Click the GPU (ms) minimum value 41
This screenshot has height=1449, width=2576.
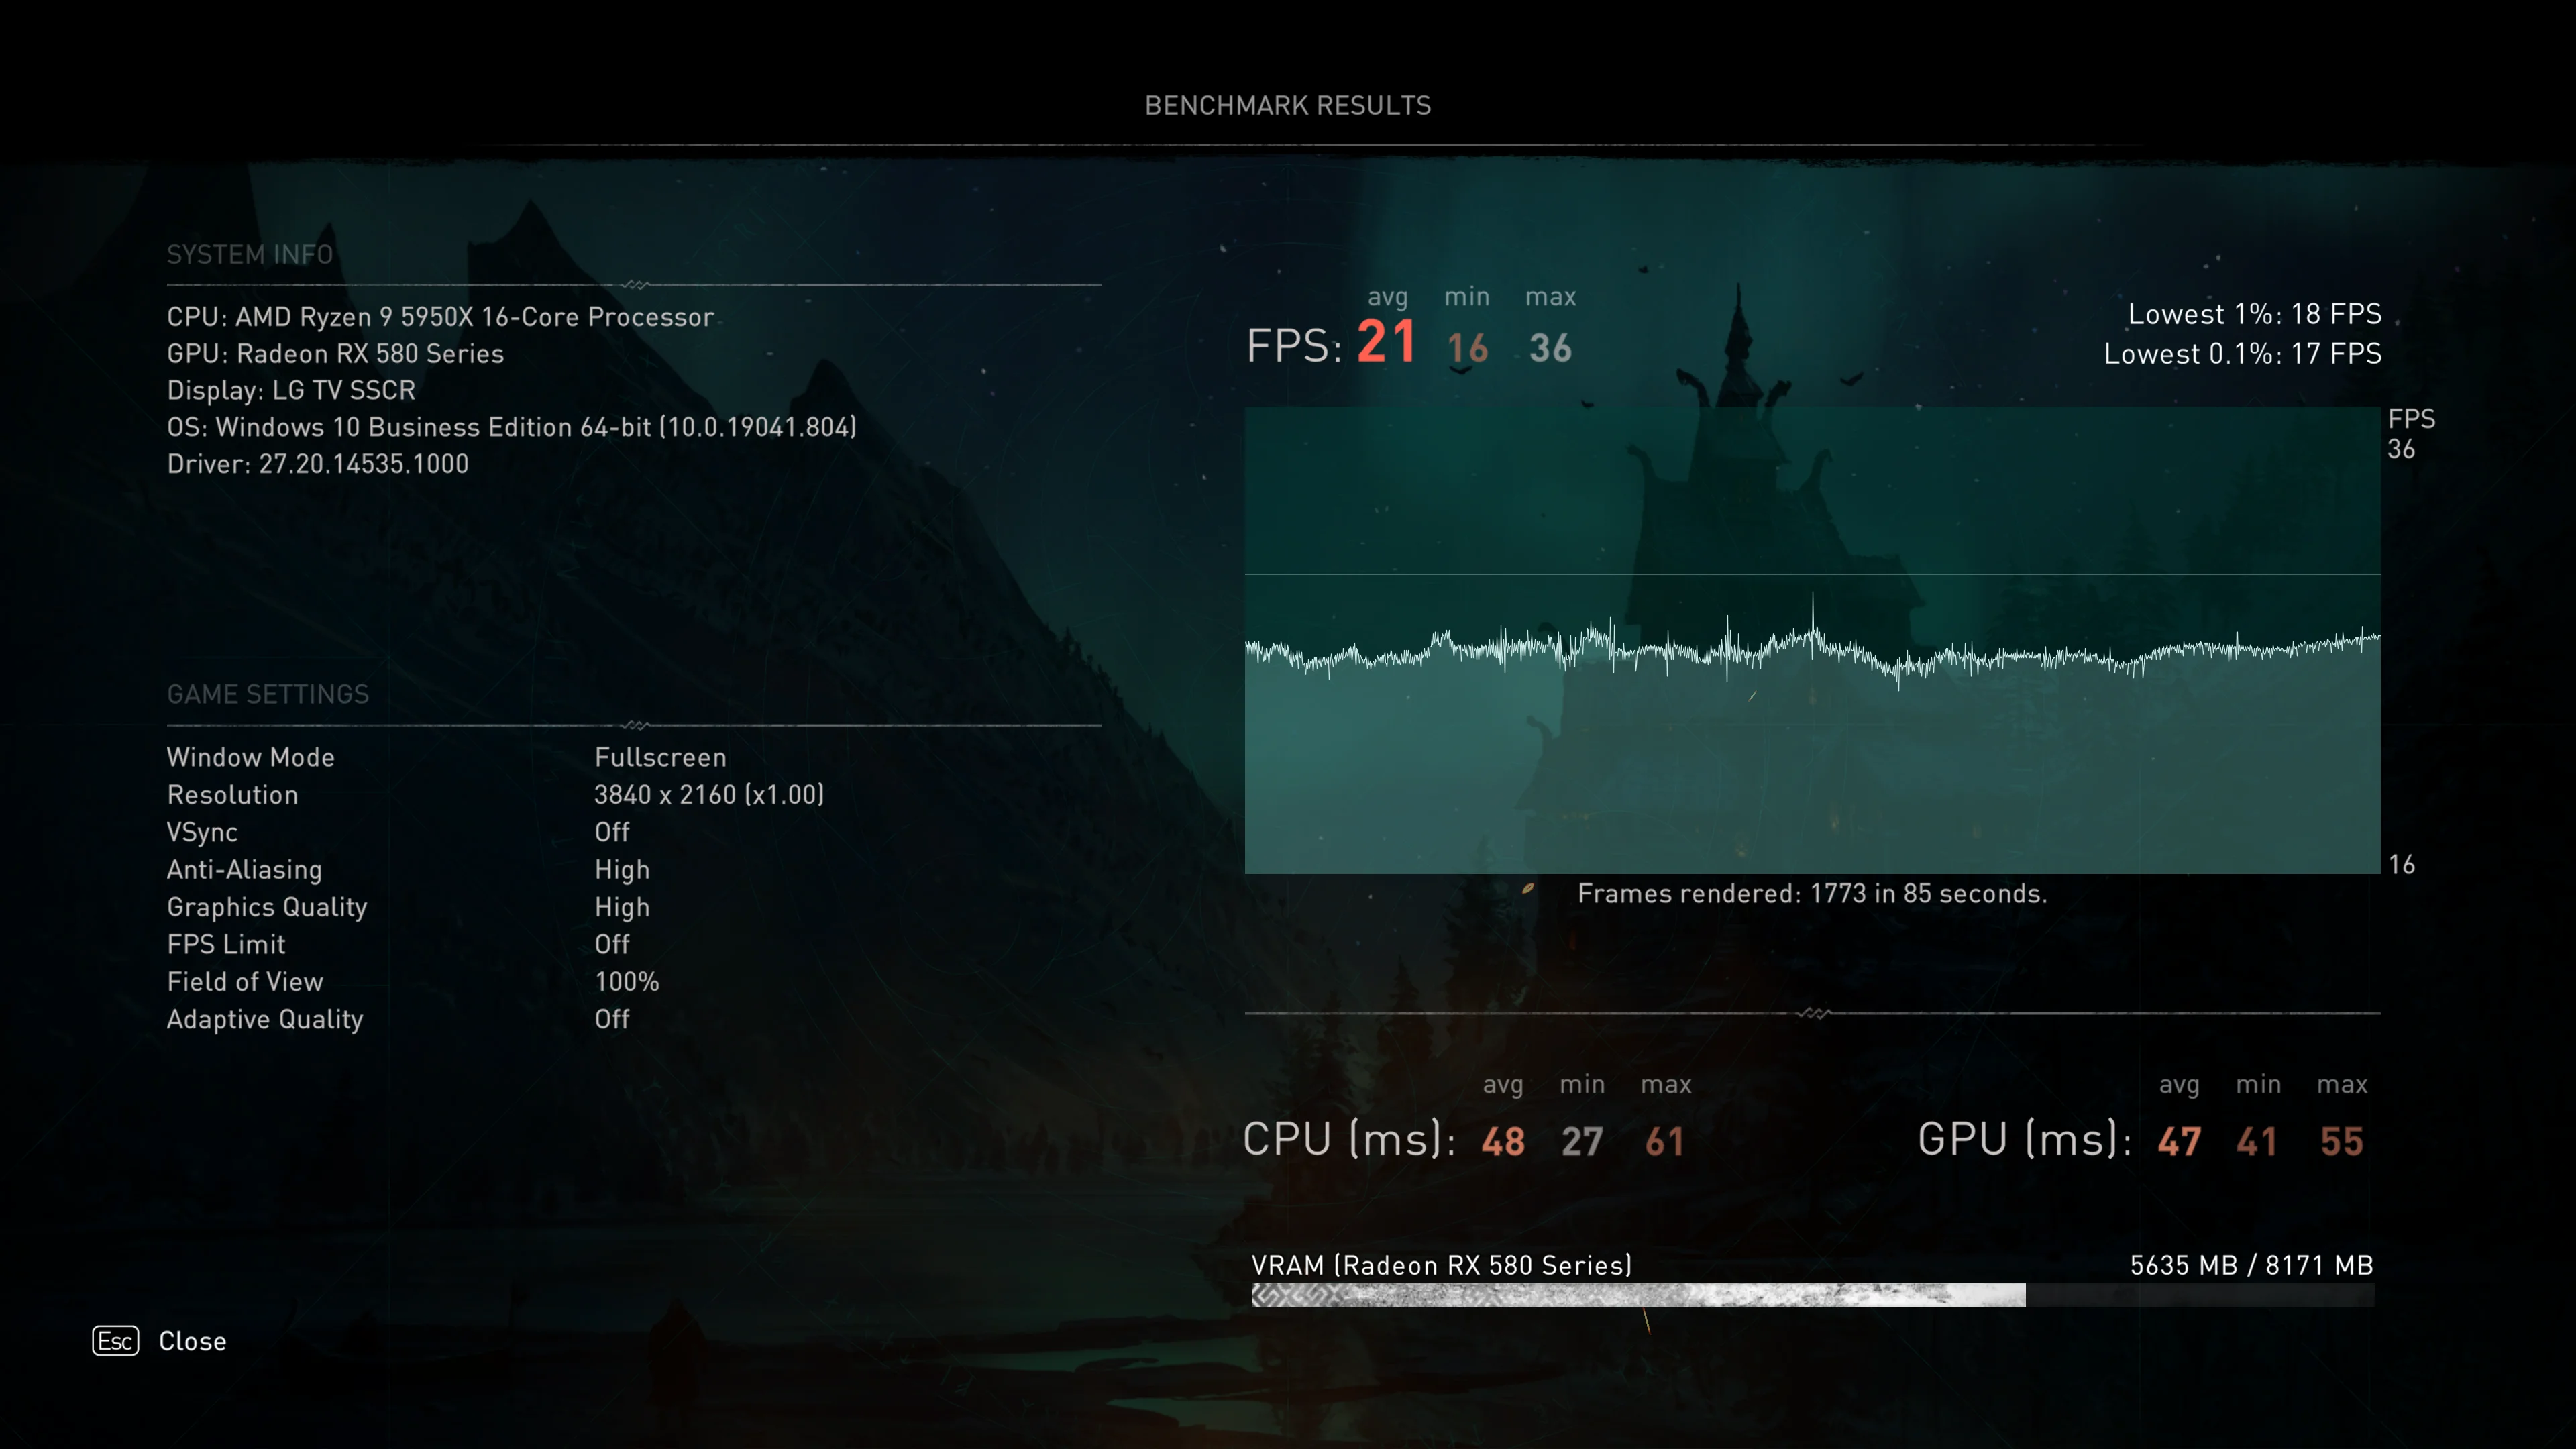click(2257, 1142)
